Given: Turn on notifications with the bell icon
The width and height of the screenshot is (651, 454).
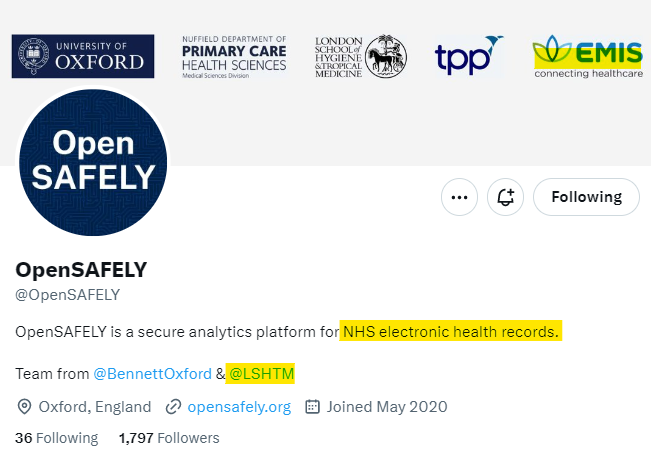Looking at the screenshot, I should tap(506, 197).
